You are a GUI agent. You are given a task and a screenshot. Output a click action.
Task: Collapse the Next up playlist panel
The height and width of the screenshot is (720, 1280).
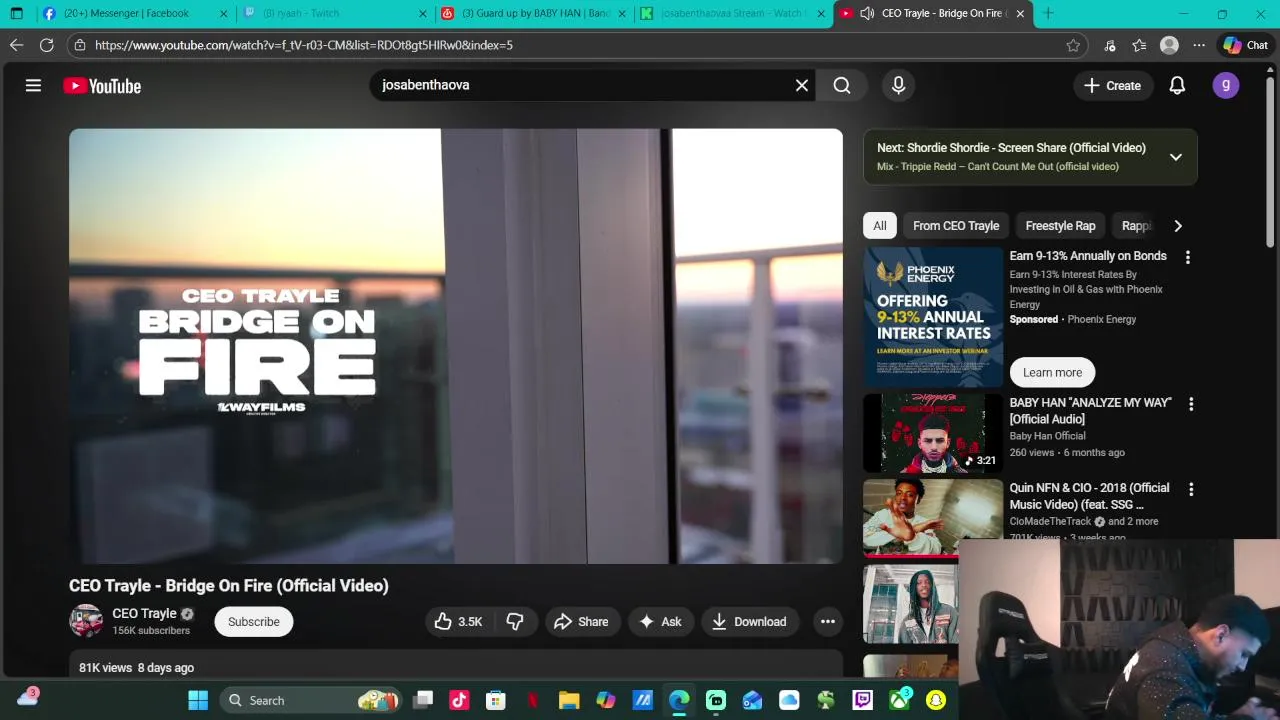1176,157
